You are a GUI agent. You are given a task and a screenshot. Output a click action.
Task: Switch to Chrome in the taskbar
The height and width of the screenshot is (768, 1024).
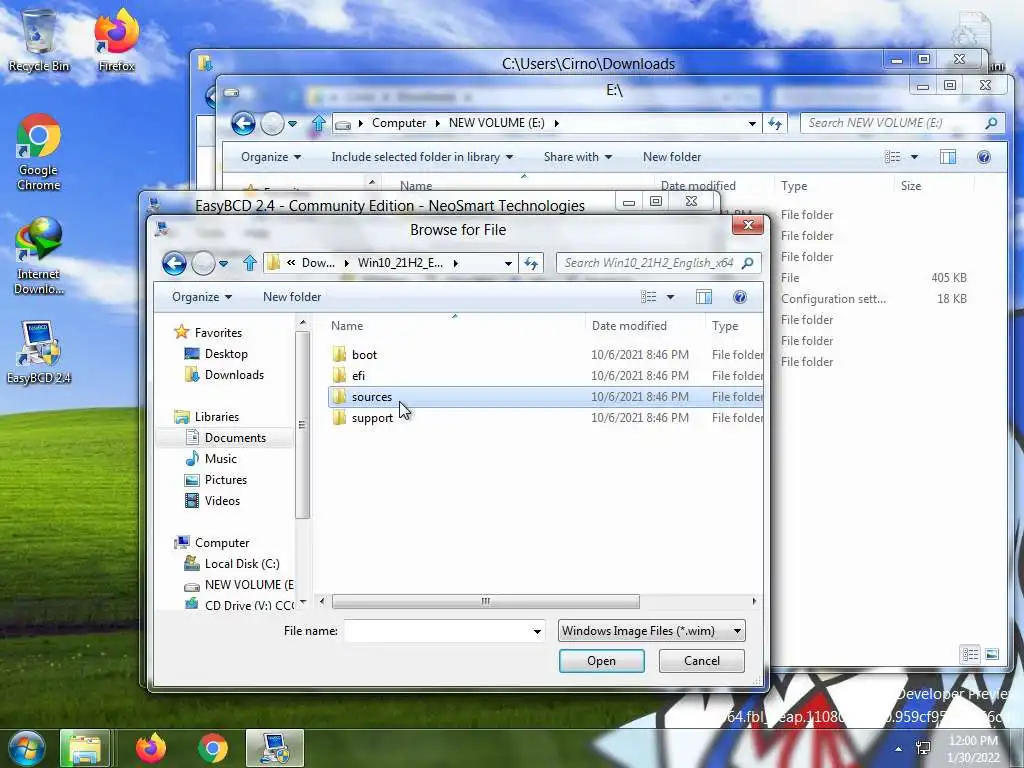(212, 748)
